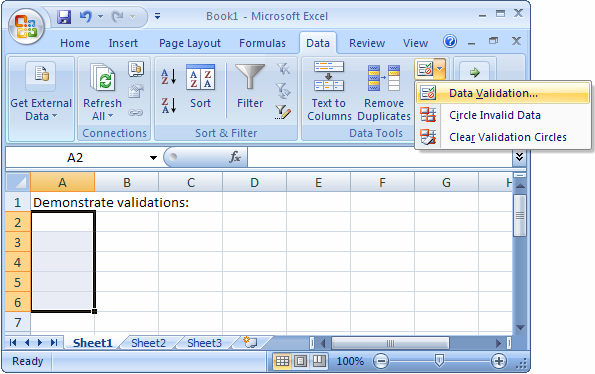Click the zoom slider handle
595x374 pixels.
[439, 361]
